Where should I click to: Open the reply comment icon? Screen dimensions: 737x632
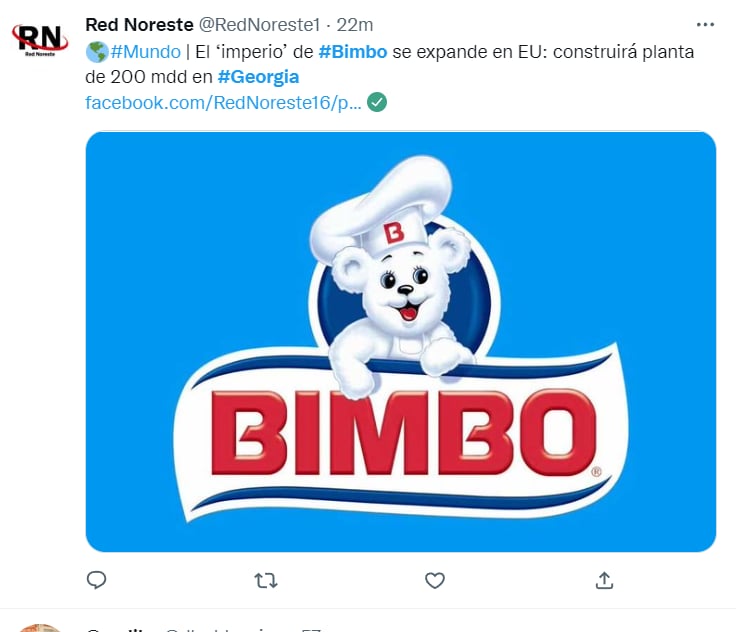point(97,580)
